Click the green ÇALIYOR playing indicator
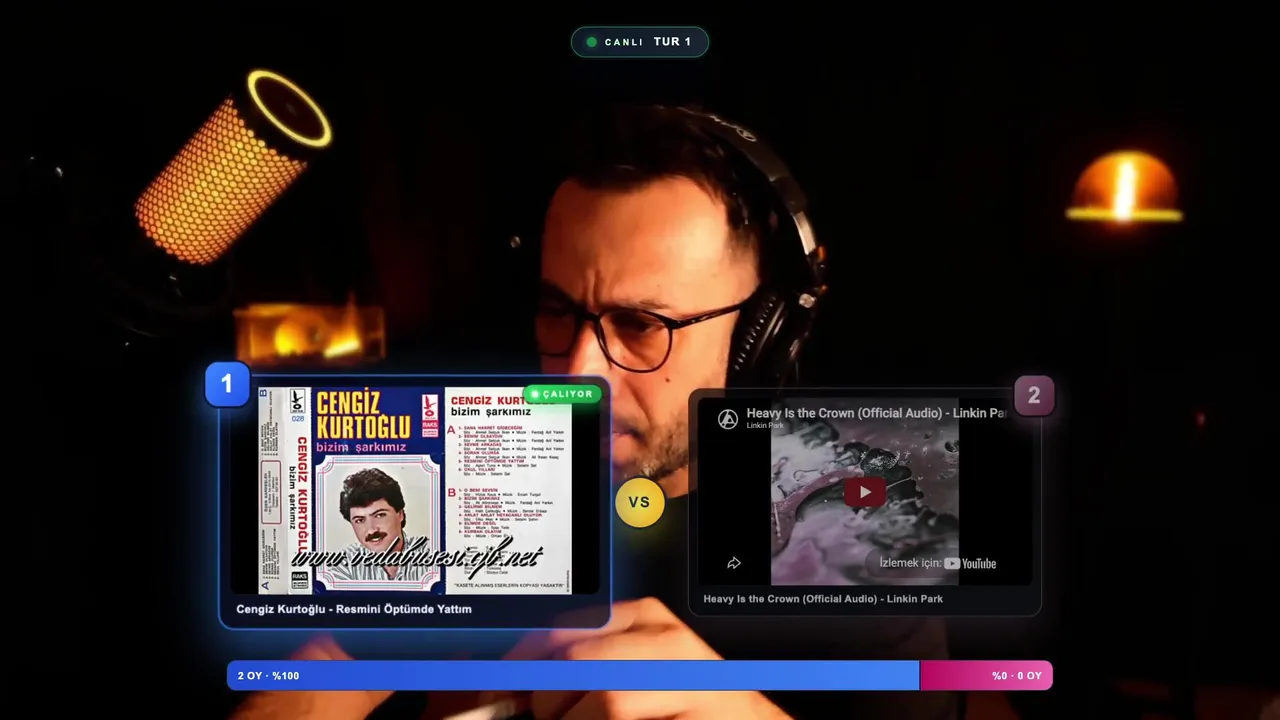Screen dimensions: 1280x720 pos(562,394)
